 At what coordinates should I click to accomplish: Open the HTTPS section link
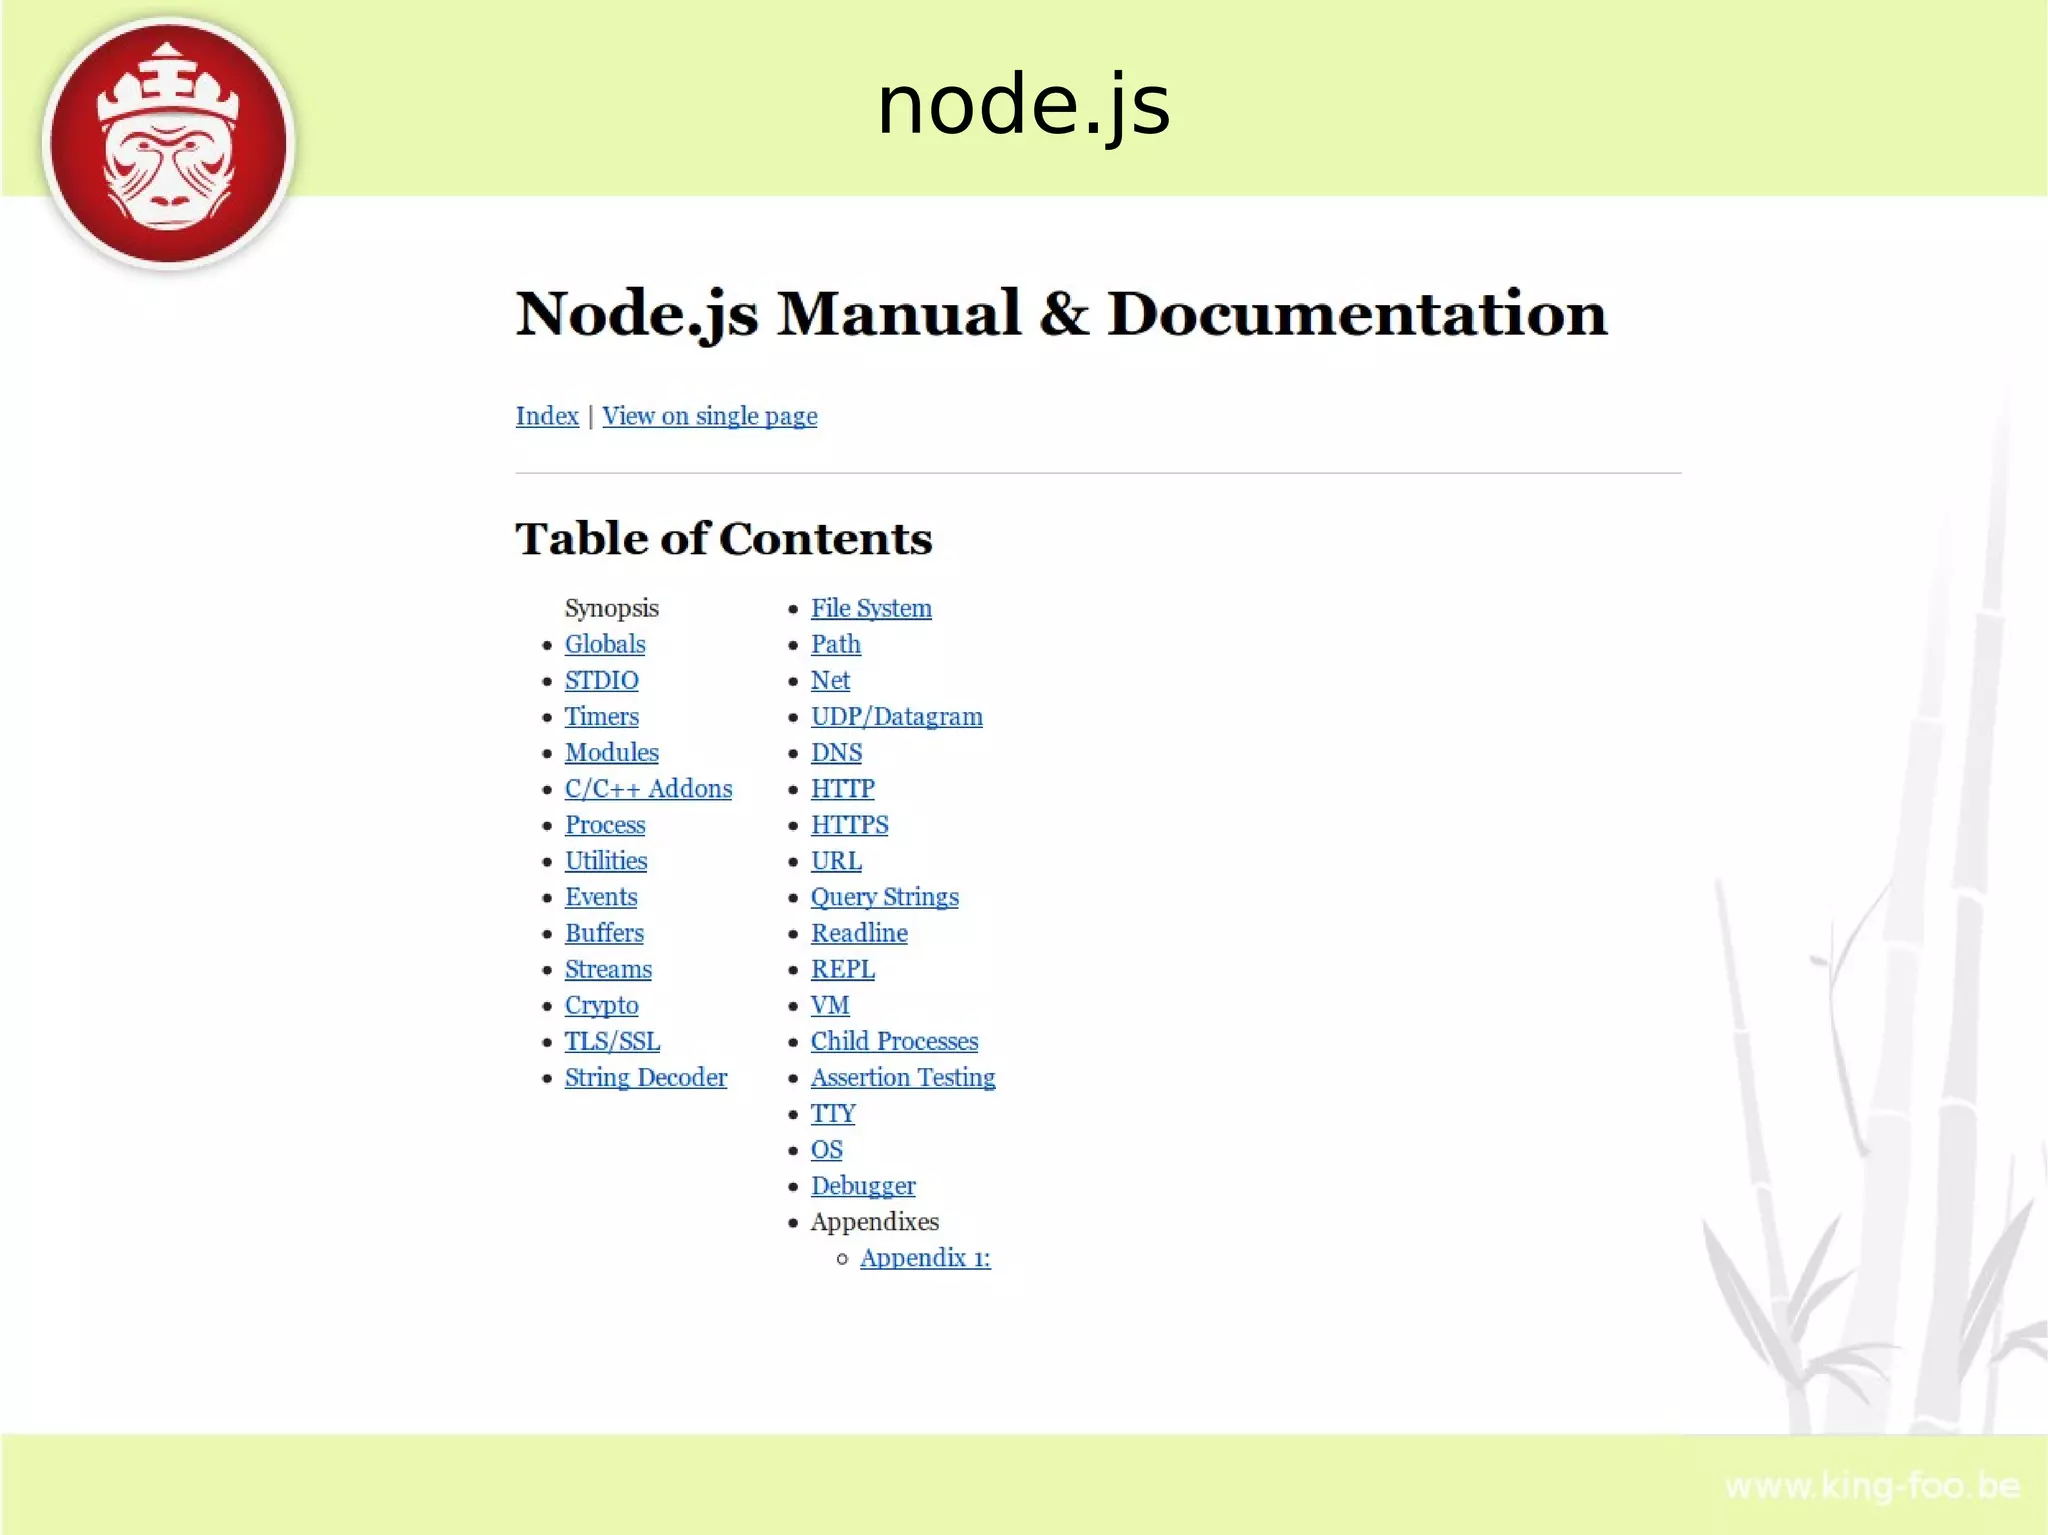coord(849,825)
